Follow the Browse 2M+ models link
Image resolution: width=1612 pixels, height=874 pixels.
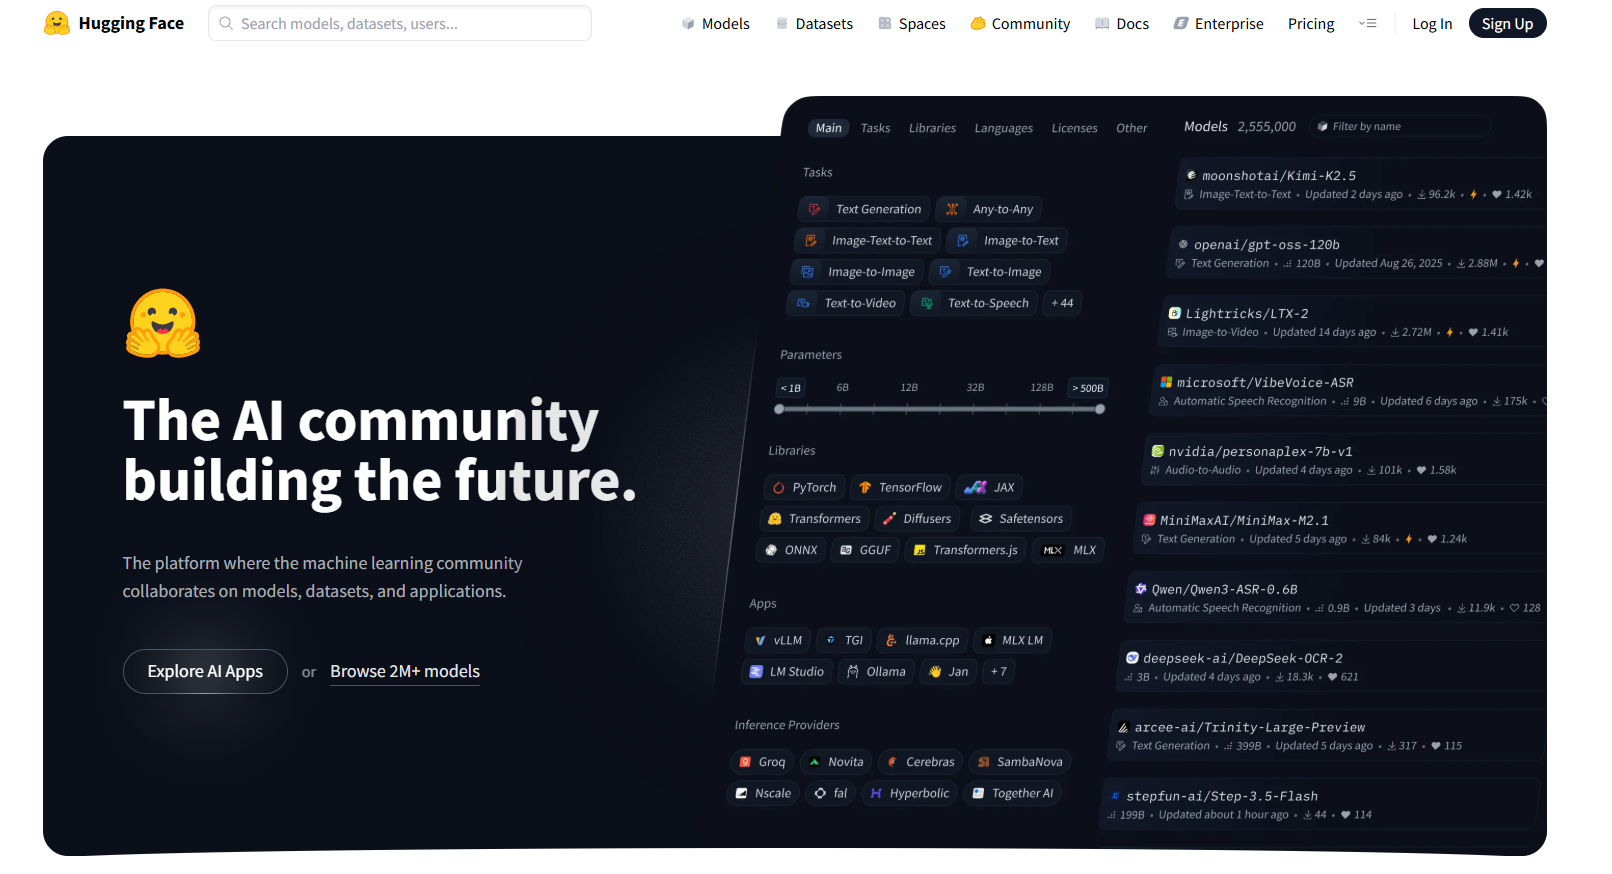(405, 672)
